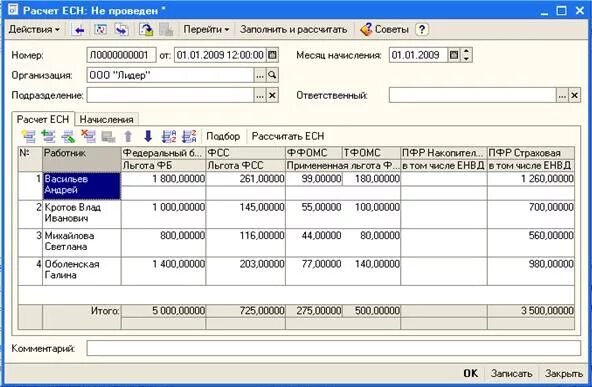592x387 pixels.
Task: Move row up with the up arrow icon
Action: [128, 136]
